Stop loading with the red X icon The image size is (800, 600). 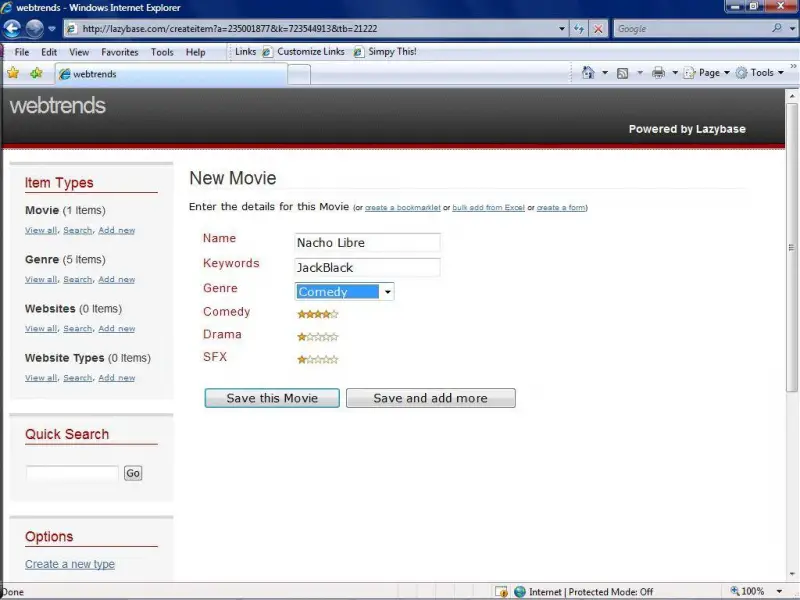(598, 29)
